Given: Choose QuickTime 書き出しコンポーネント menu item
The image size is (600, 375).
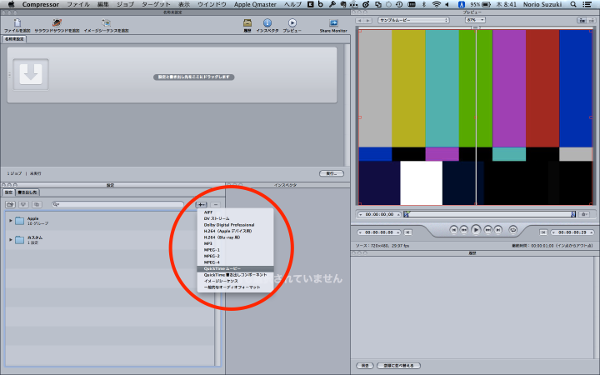Looking at the screenshot, I should pos(235,275).
